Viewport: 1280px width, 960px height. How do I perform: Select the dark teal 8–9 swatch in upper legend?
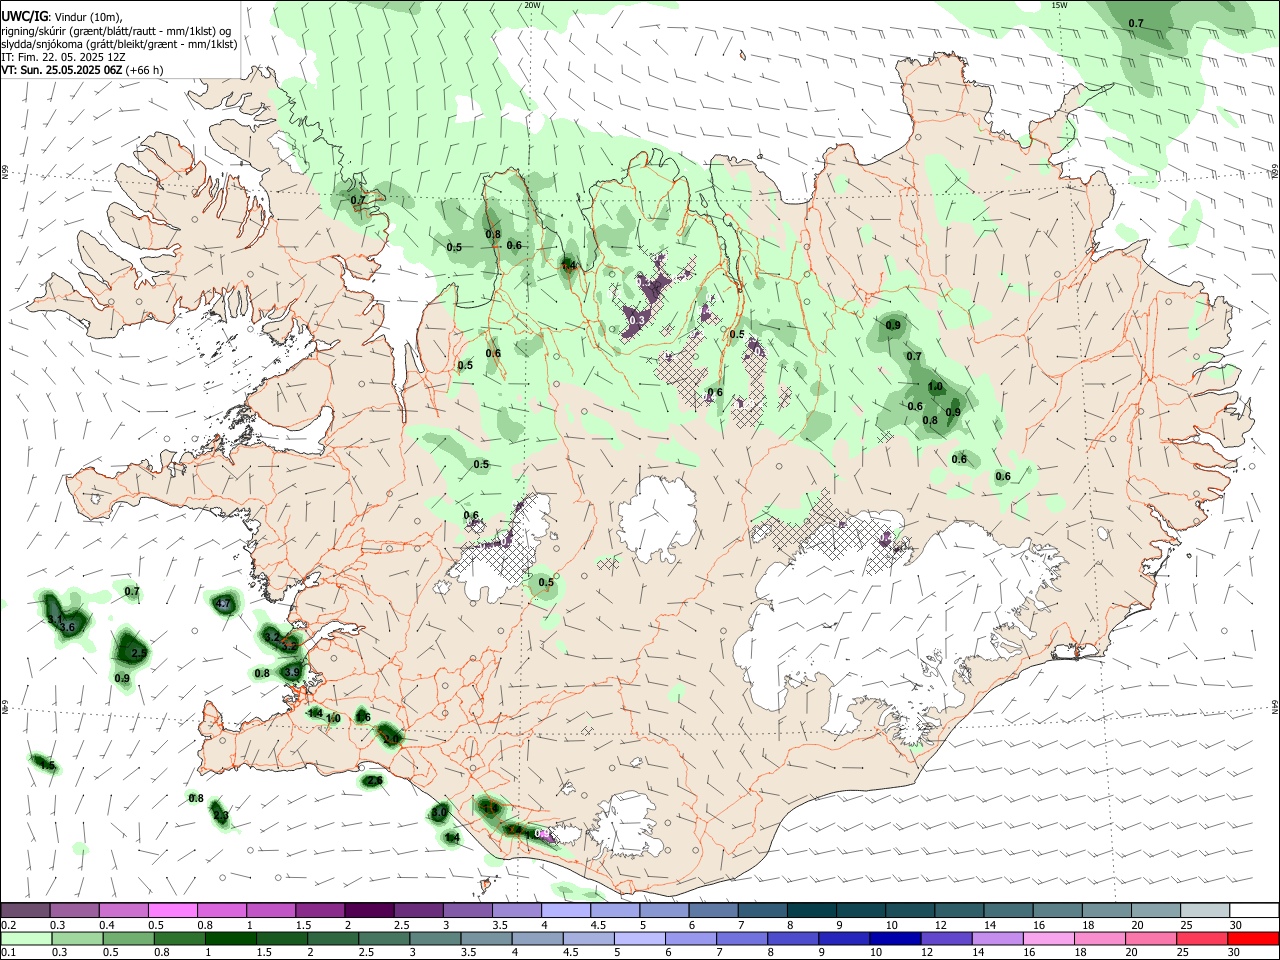pyautogui.click(x=812, y=910)
